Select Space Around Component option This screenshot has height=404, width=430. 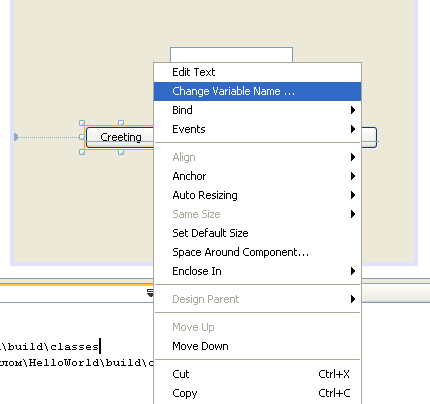coord(257,252)
